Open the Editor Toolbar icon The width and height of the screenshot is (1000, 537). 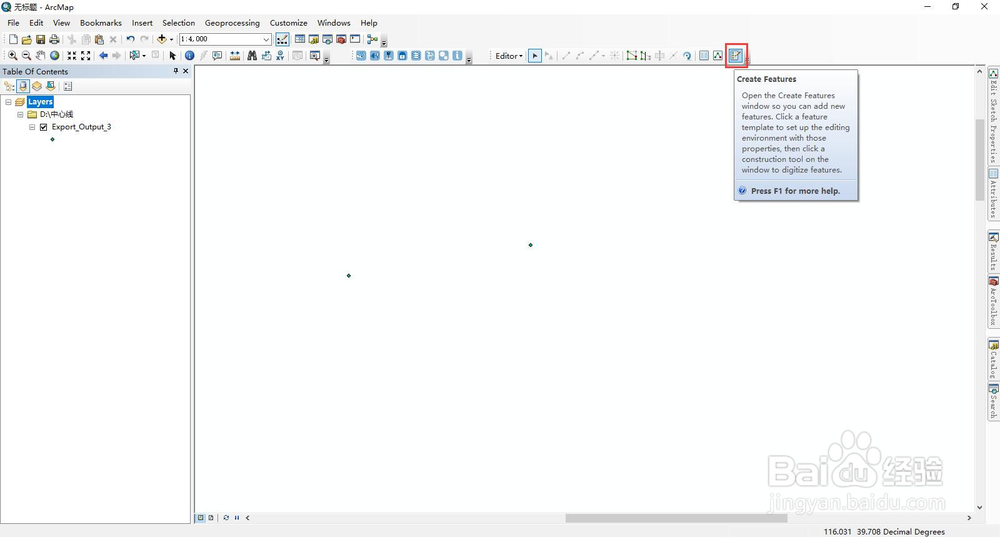[x=282, y=40]
